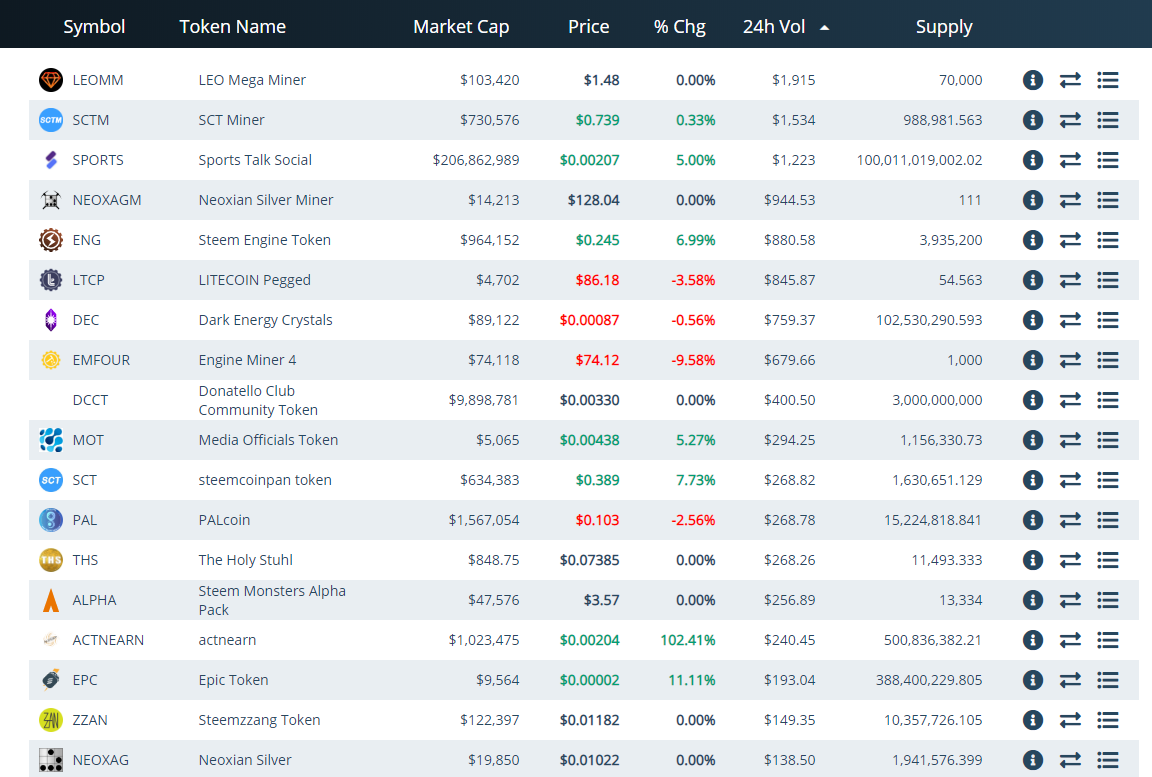Click trade arrows icon in SPORTS row

coord(1070,160)
